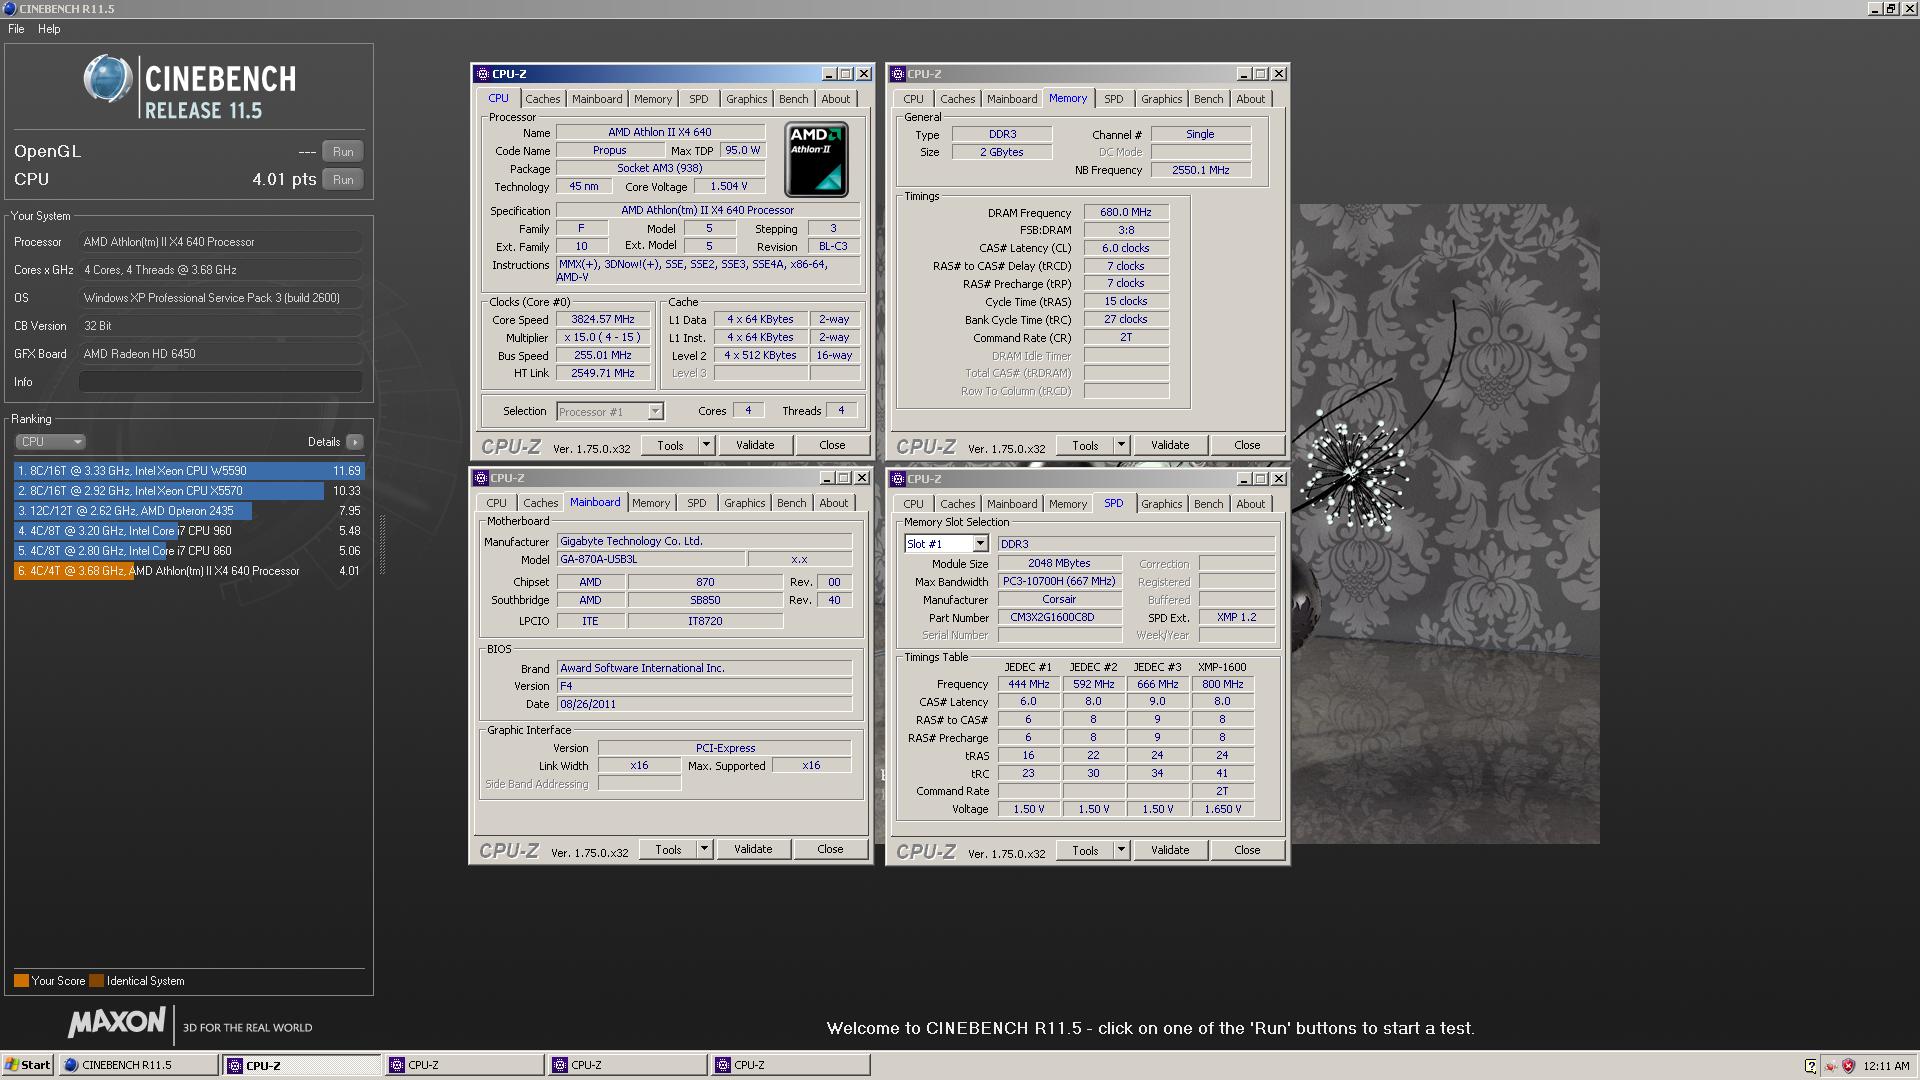Open the Cinebench title bar system icon
1920x1080 pixels.
(x=9, y=9)
